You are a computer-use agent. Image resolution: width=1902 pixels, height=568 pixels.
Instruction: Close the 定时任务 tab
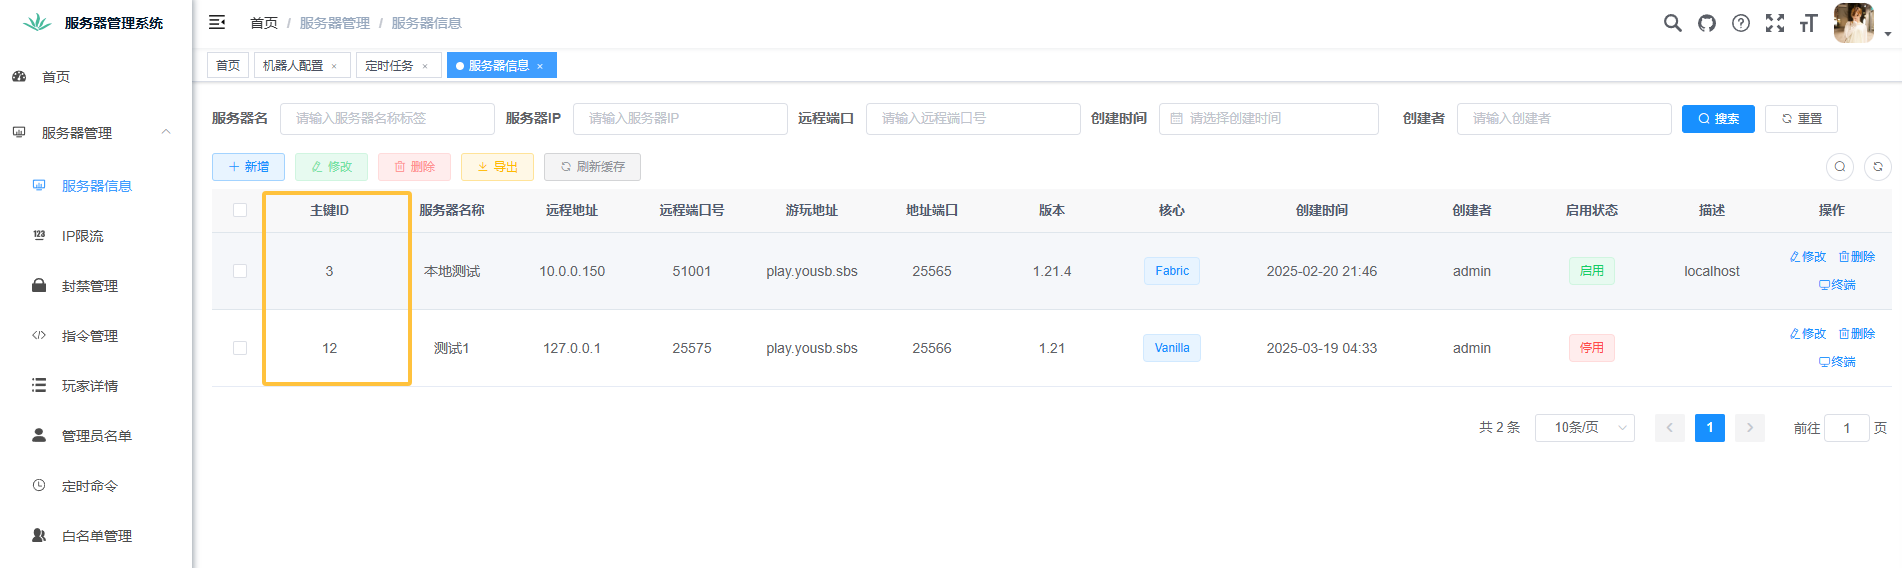pyautogui.click(x=425, y=66)
